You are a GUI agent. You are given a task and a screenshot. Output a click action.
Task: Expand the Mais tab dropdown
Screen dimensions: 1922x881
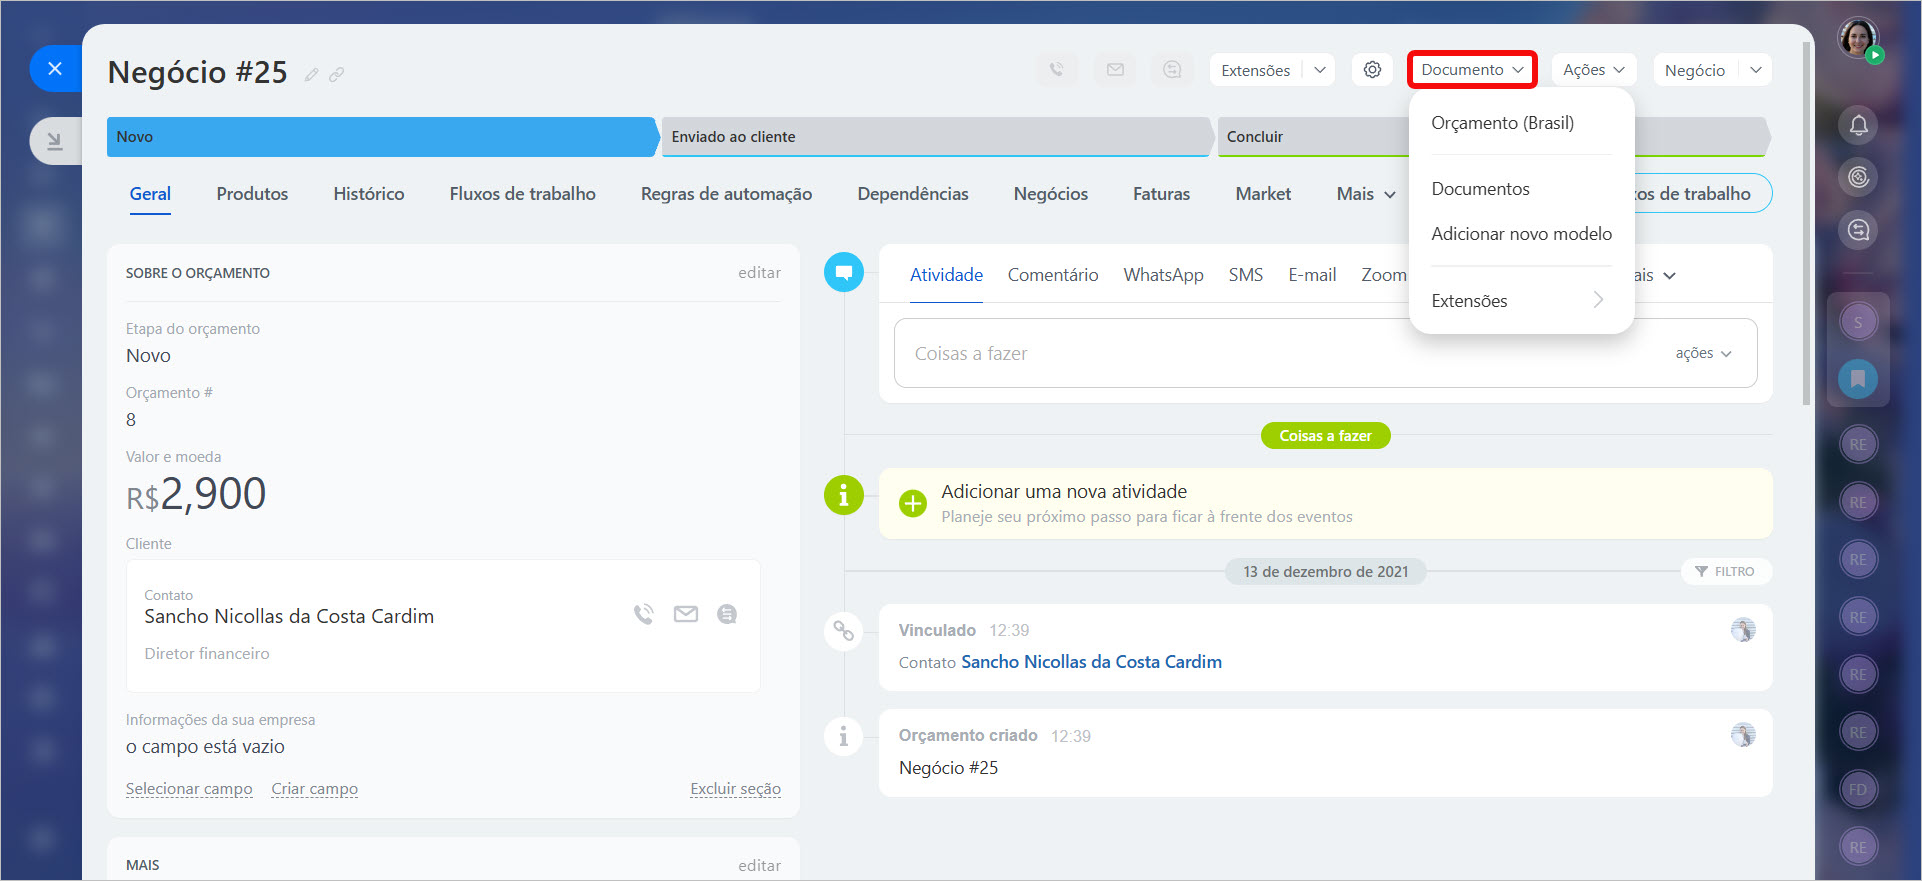[x=1366, y=194]
